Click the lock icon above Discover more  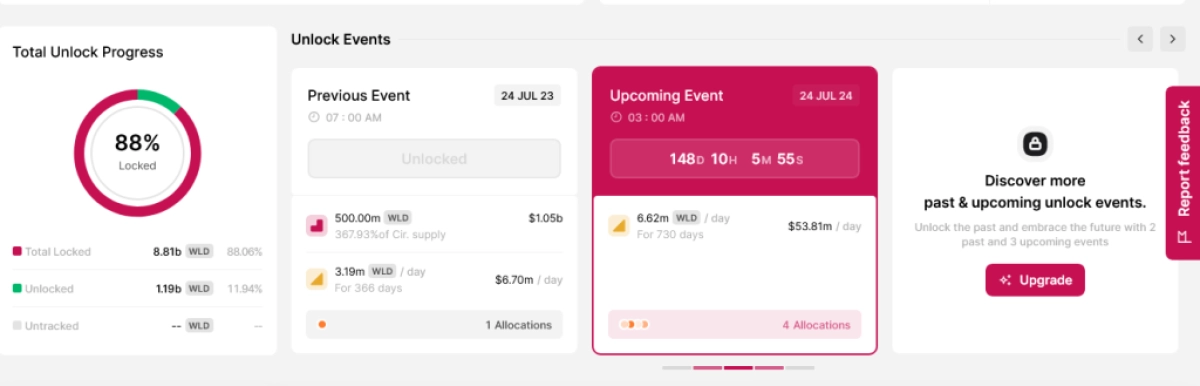tap(1035, 145)
